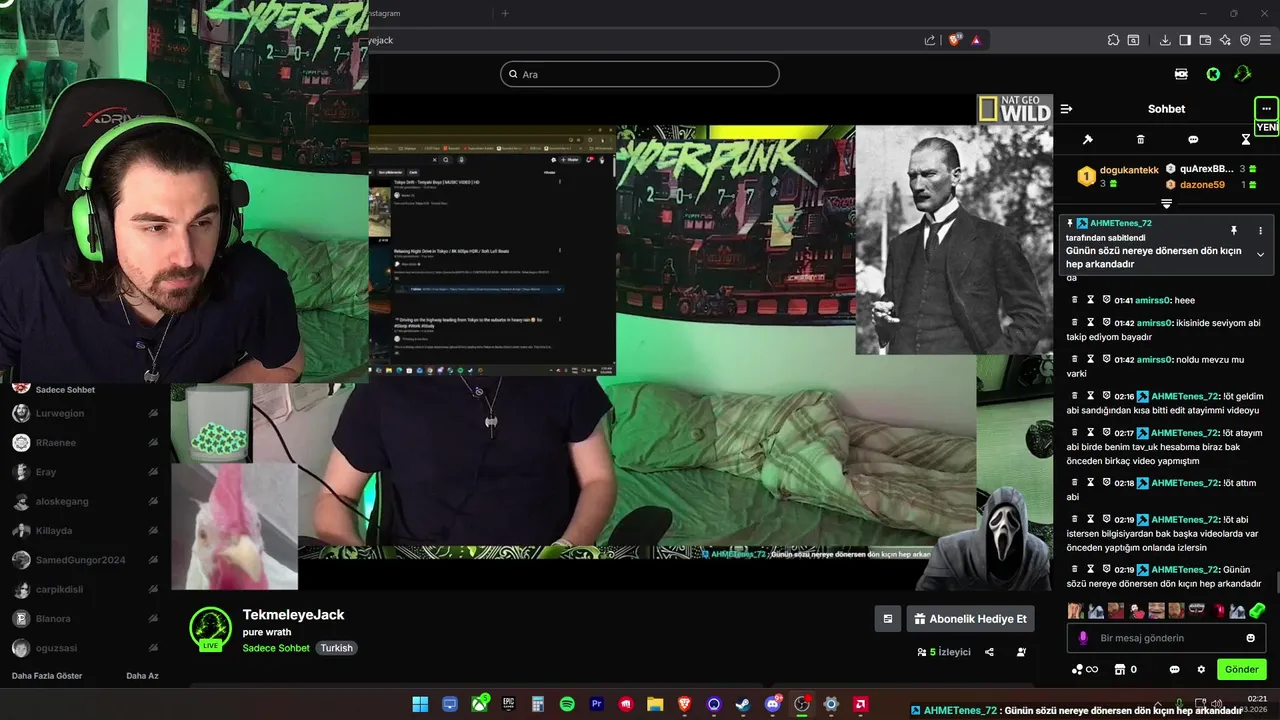Click Daha Az in sidebar
This screenshot has width=1280, height=720.
(142, 676)
